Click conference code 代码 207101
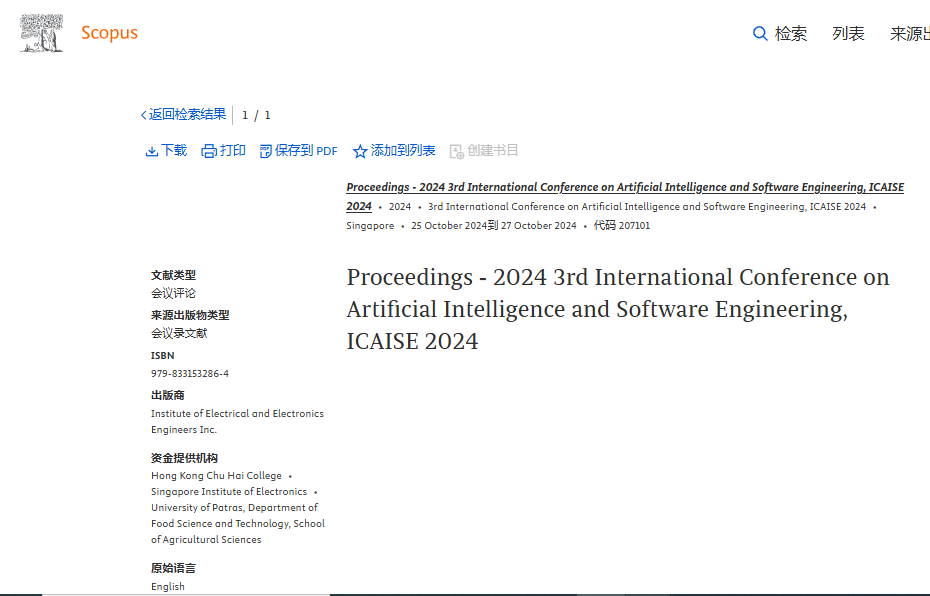 click(x=622, y=225)
